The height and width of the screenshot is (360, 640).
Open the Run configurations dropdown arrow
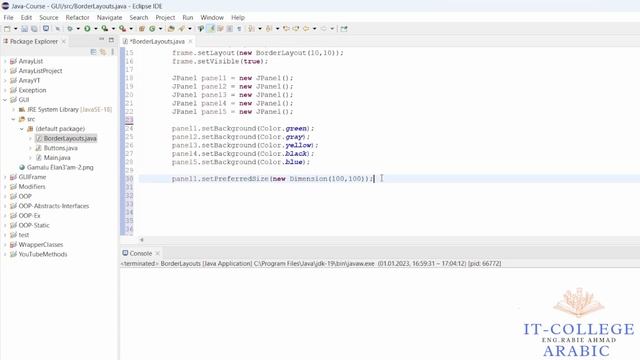[96, 29]
